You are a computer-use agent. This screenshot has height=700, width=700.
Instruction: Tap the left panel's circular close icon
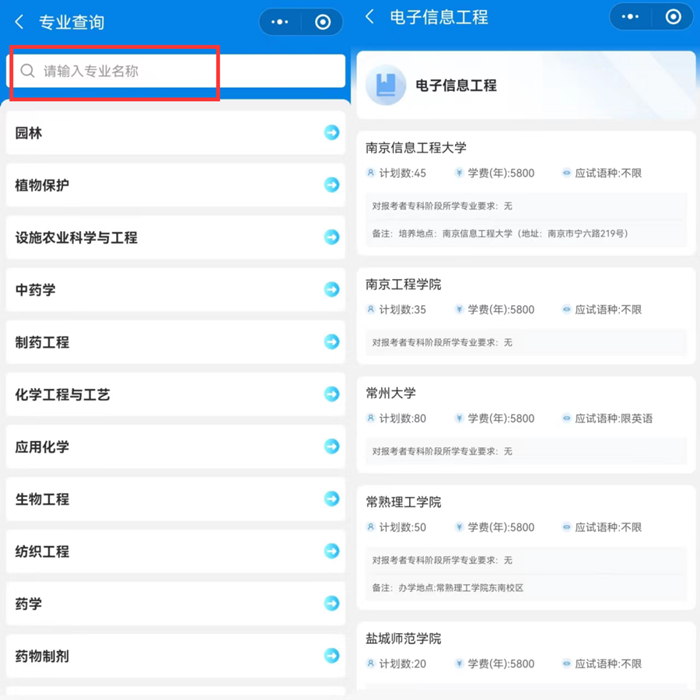(322, 22)
